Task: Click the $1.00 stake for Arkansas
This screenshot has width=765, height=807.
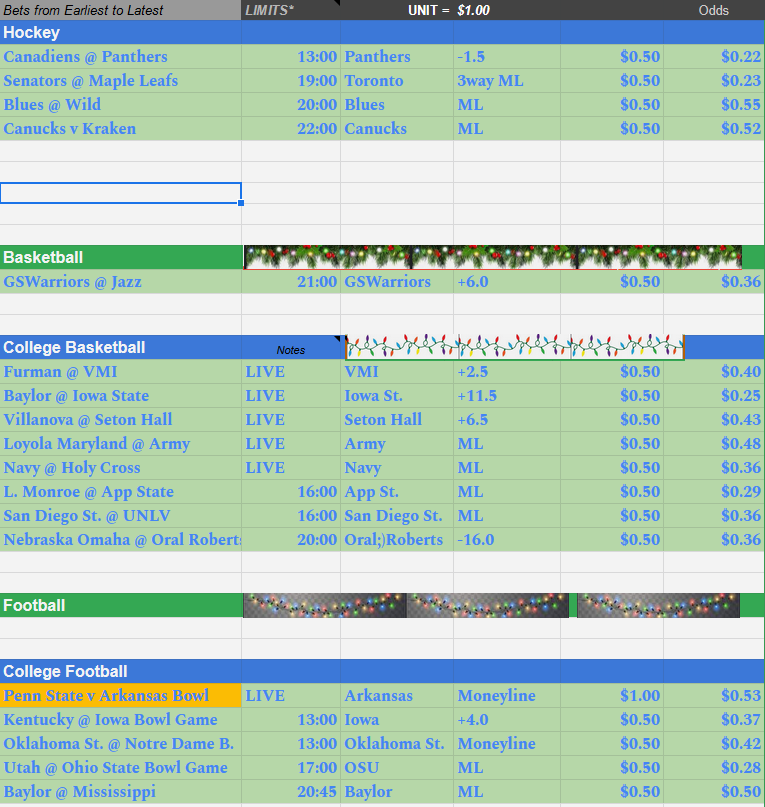Action: pyautogui.click(x=612, y=695)
